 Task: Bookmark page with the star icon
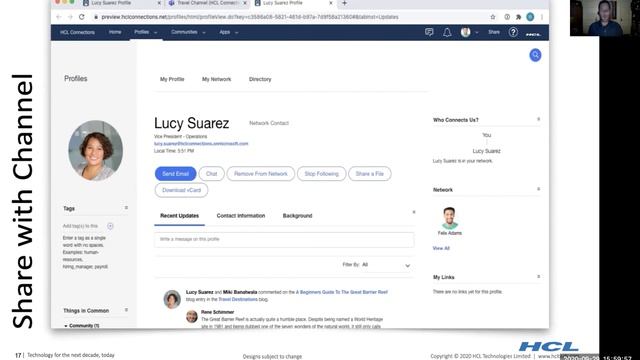click(x=493, y=17)
